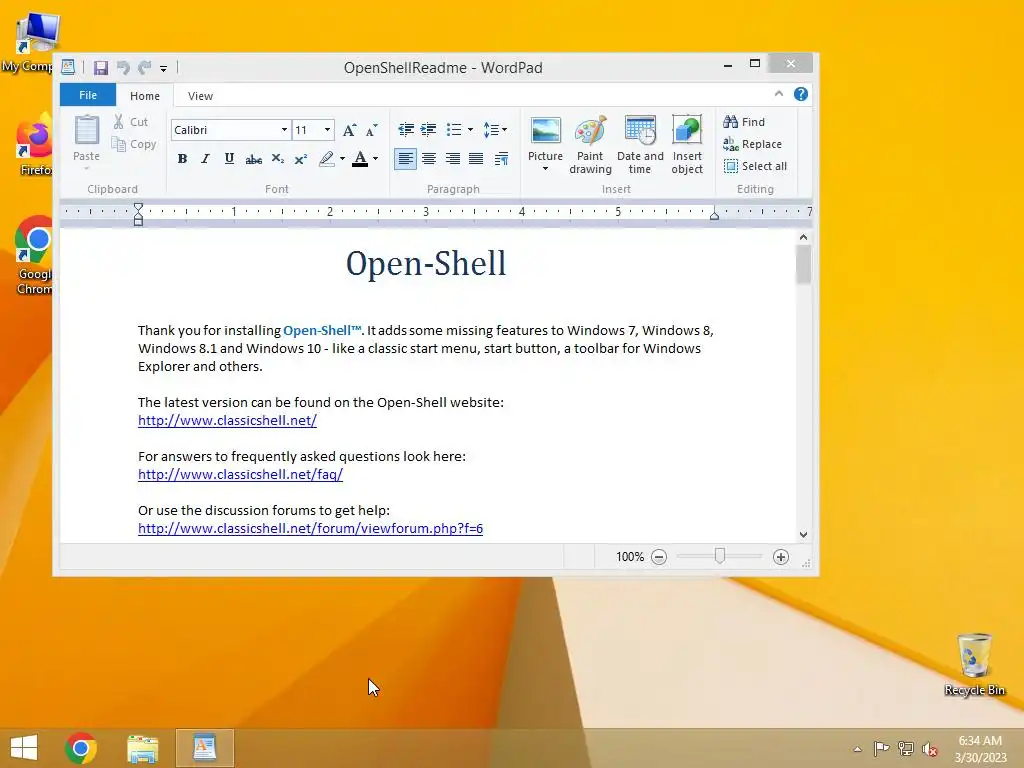Click the bullet list icon

454,129
